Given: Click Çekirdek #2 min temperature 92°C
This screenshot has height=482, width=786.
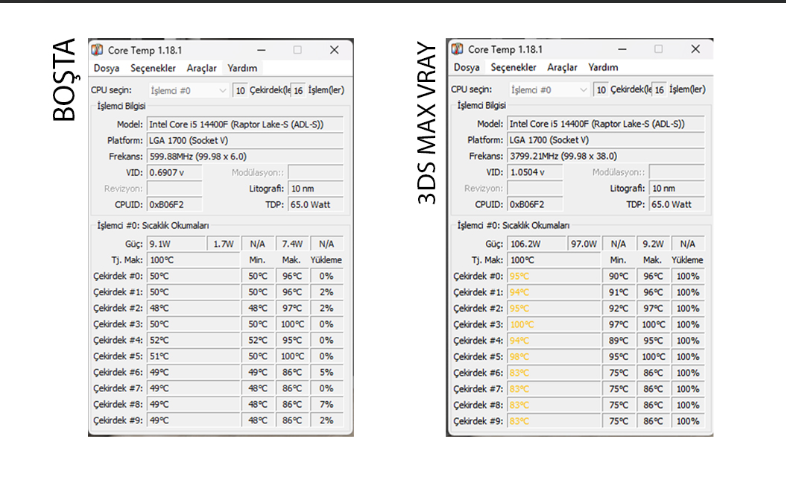Looking at the screenshot, I should pyautogui.click(x=619, y=308).
